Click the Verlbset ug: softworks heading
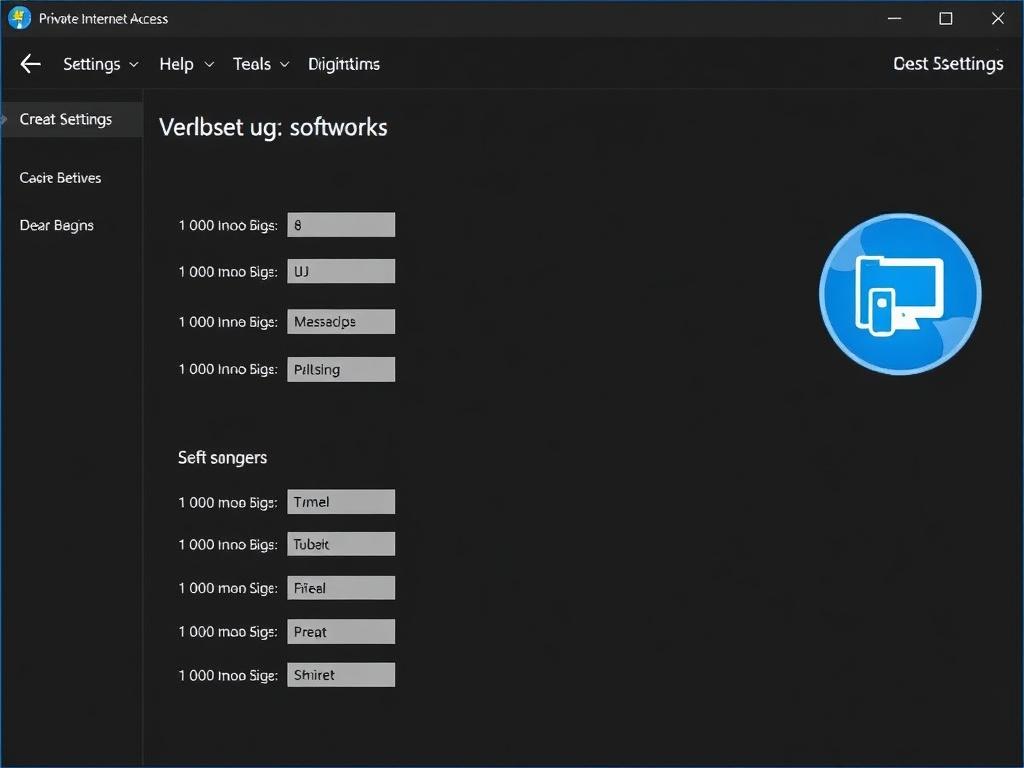 [273, 127]
